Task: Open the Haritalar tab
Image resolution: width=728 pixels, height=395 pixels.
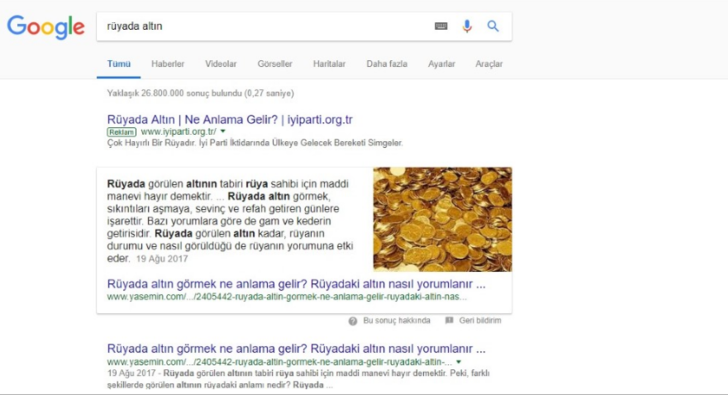Action: click(x=329, y=64)
